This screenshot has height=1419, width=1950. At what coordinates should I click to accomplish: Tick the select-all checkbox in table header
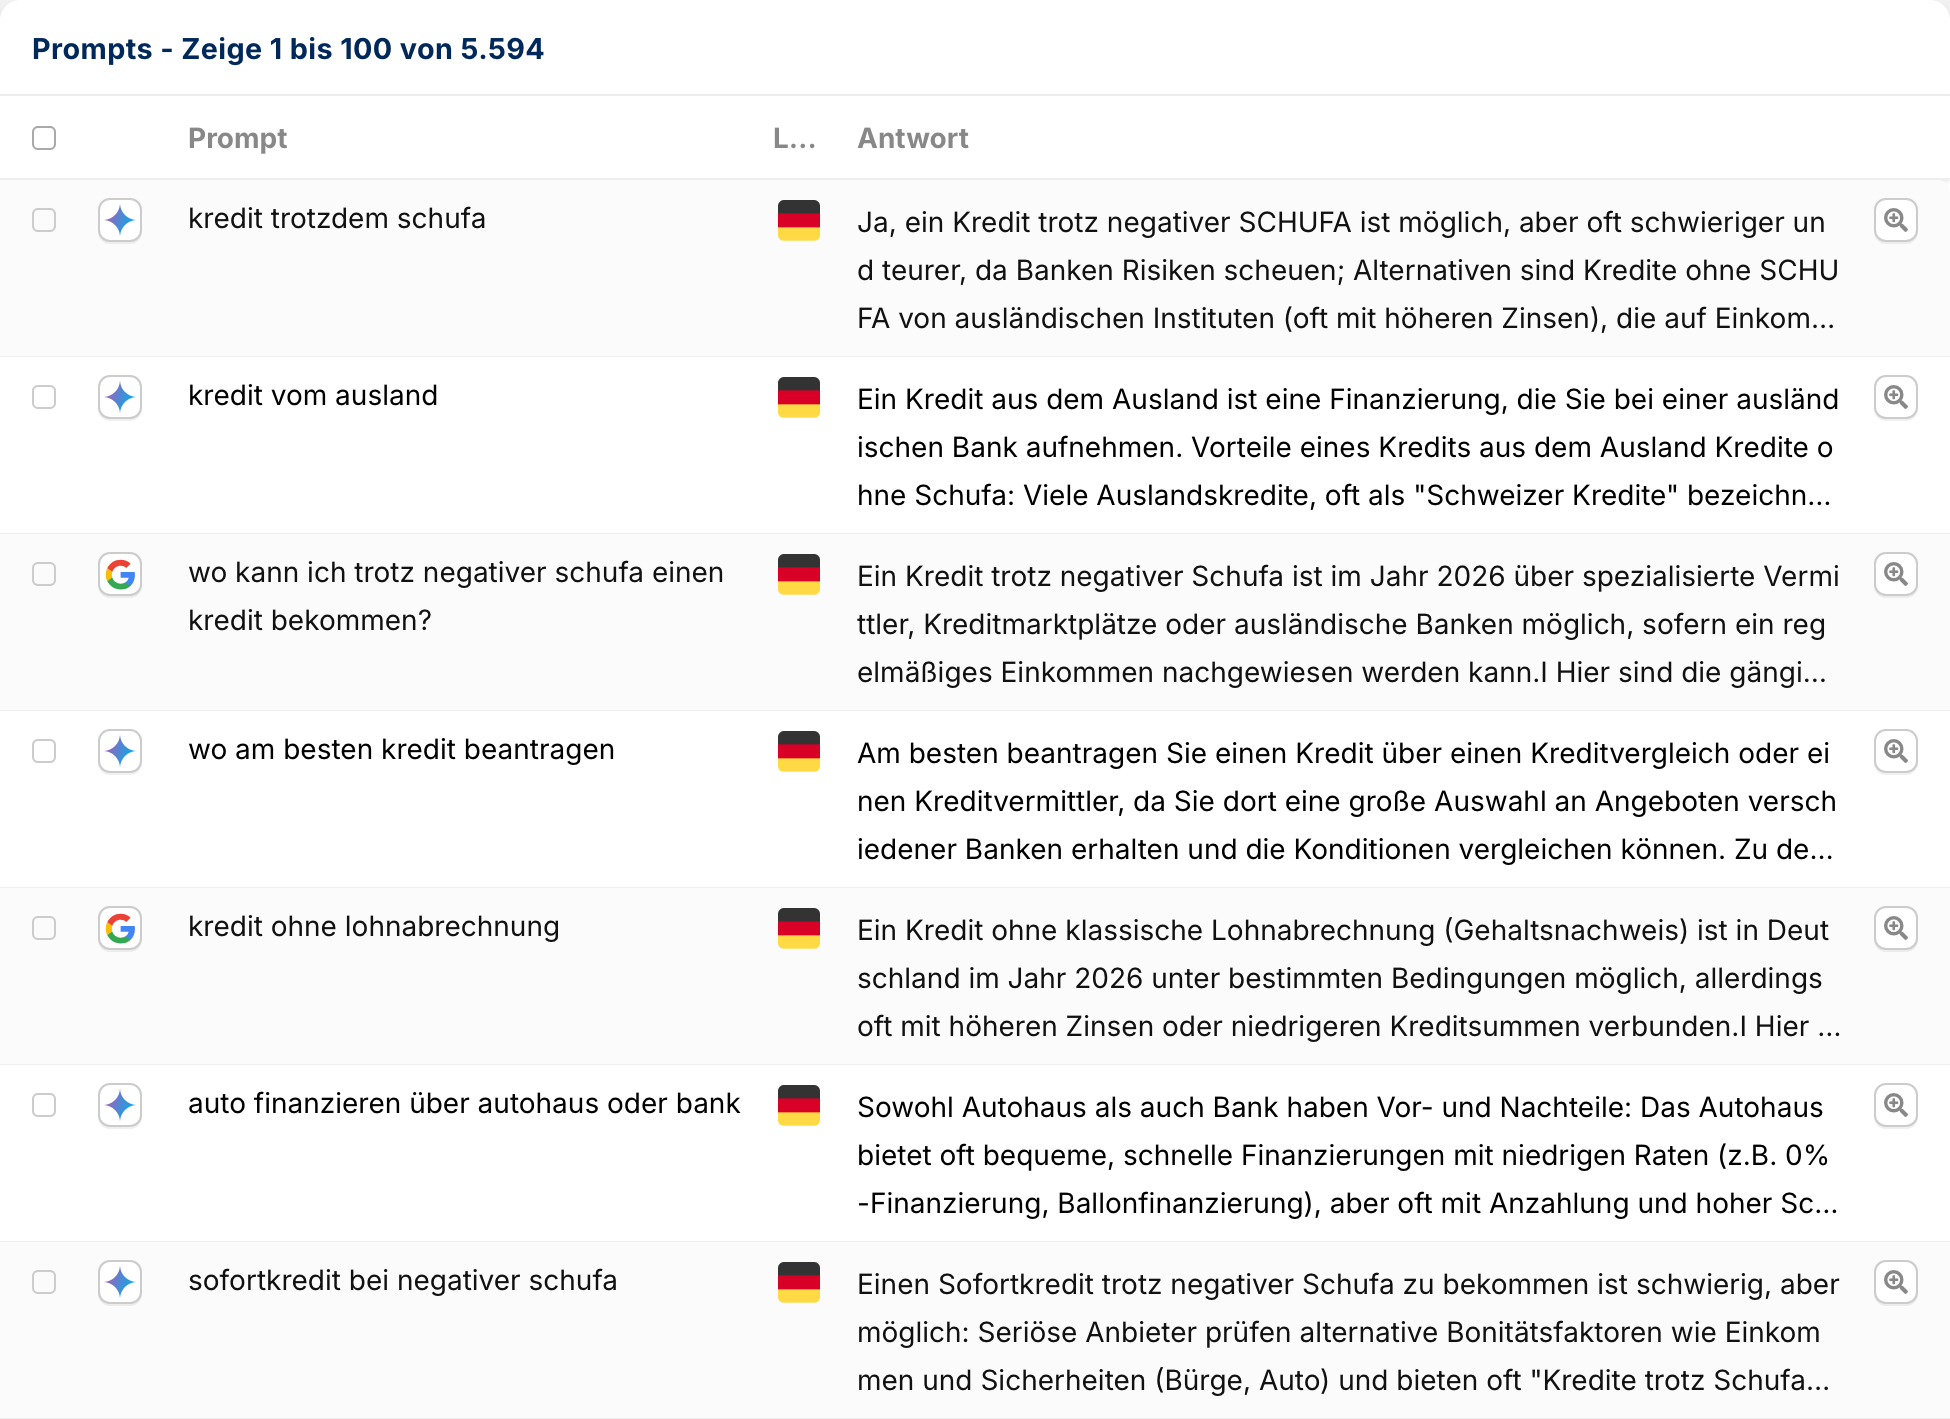(x=44, y=138)
